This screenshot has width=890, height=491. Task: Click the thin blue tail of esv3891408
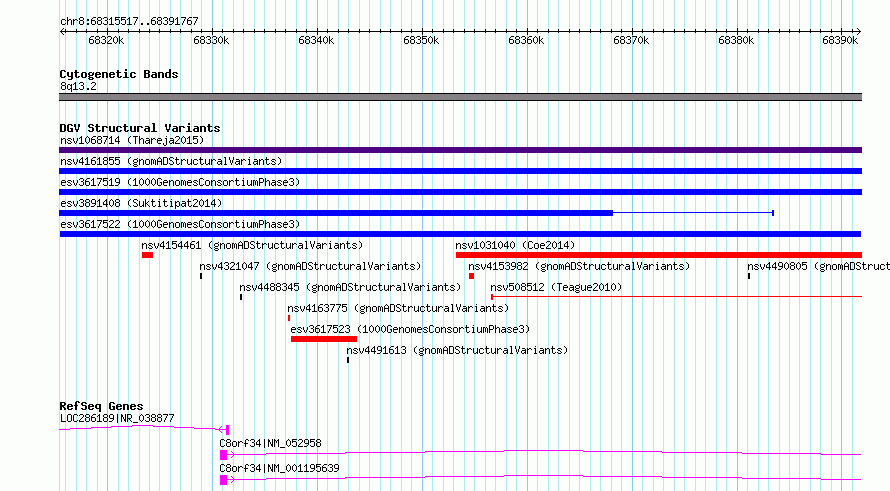694,213
